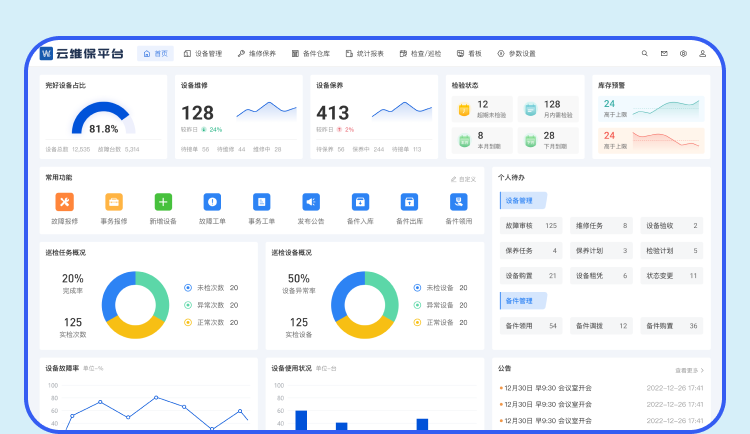Screen dimensions: 750x434
Task: Open the 备件入库 icon
Action: pyautogui.click(x=360, y=202)
